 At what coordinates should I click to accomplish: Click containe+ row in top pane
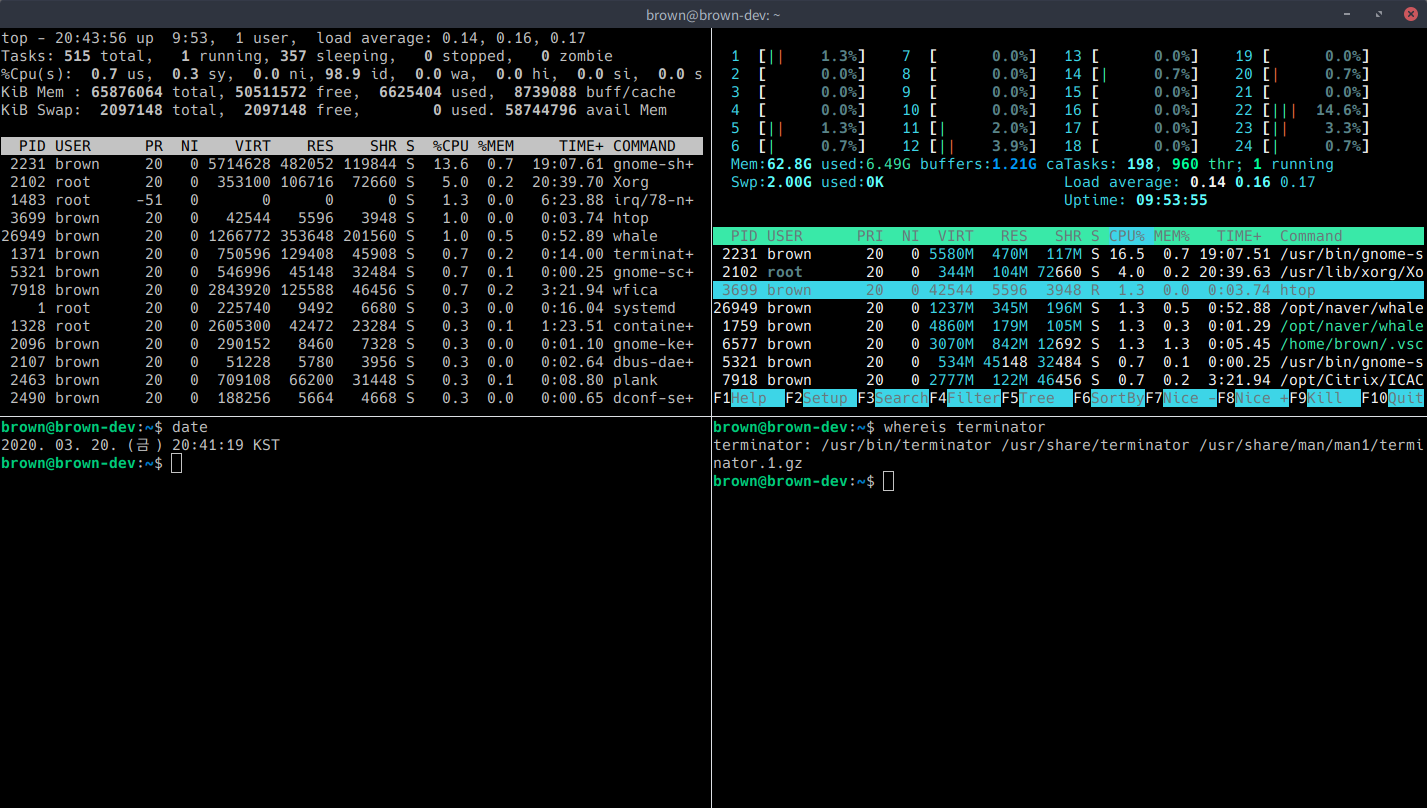pyautogui.click(x=352, y=326)
